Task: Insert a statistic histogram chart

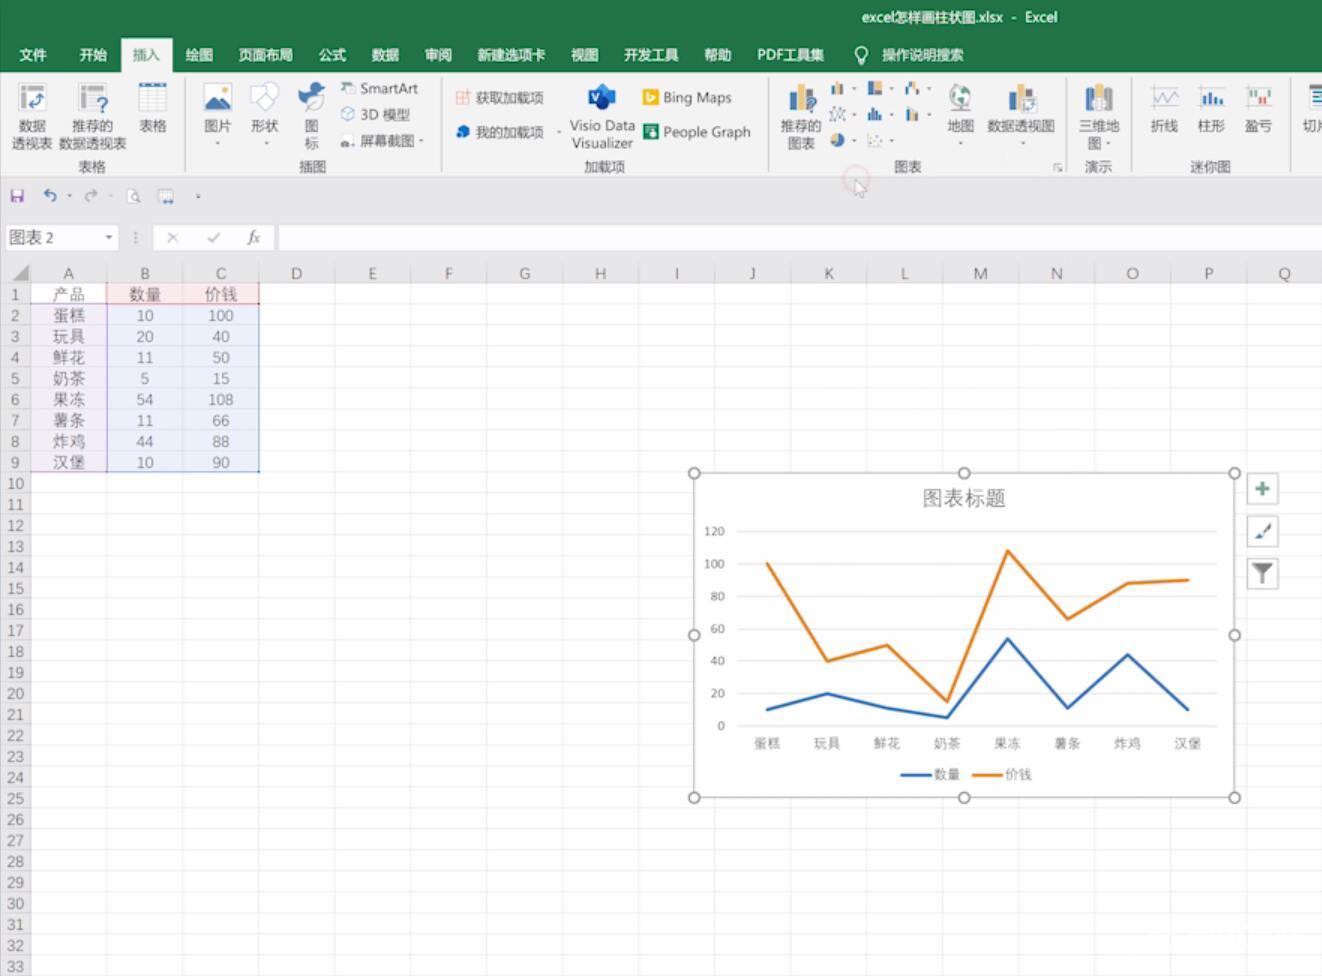Action: (875, 114)
